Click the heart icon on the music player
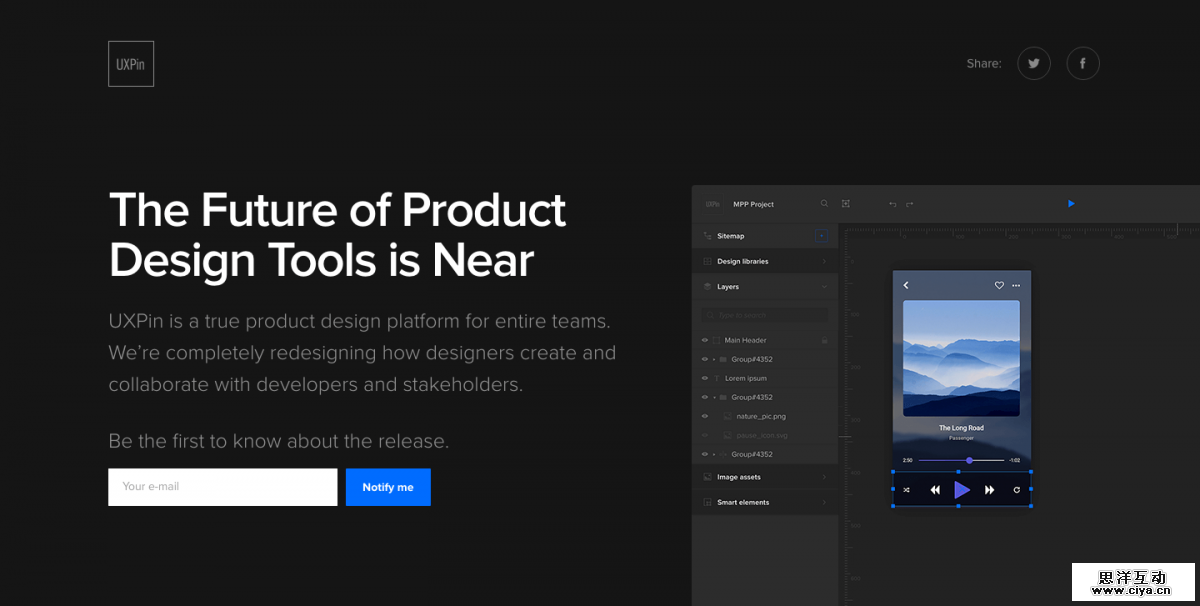The image size is (1200, 606). pyautogui.click(x=999, y=285)
